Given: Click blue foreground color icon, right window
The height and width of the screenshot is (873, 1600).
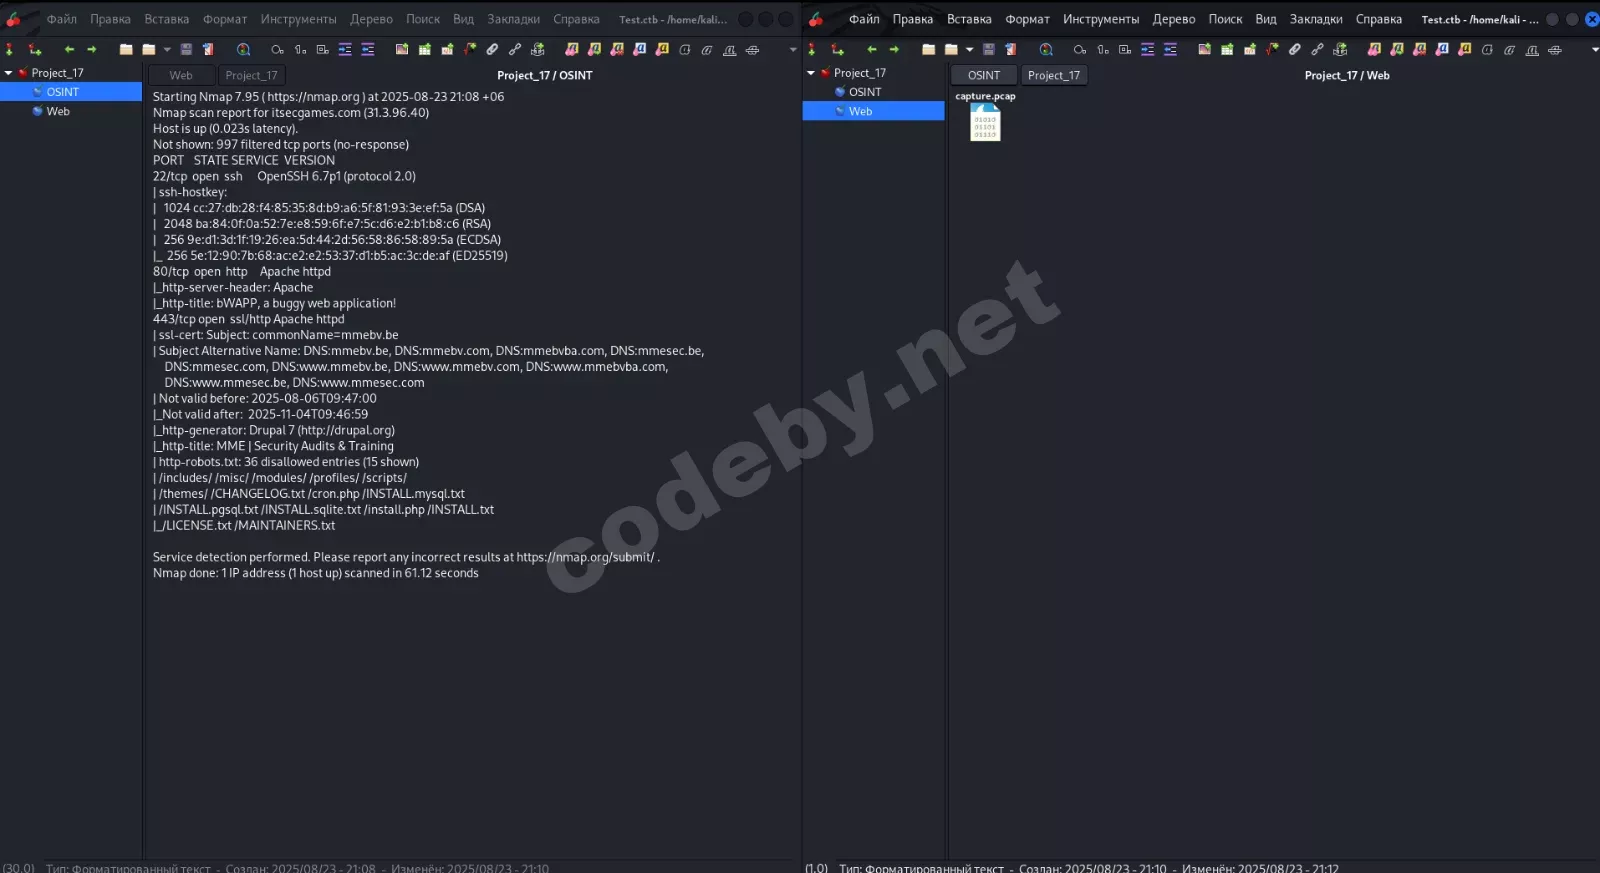Looking at the screenshot, I should 1442,49.
